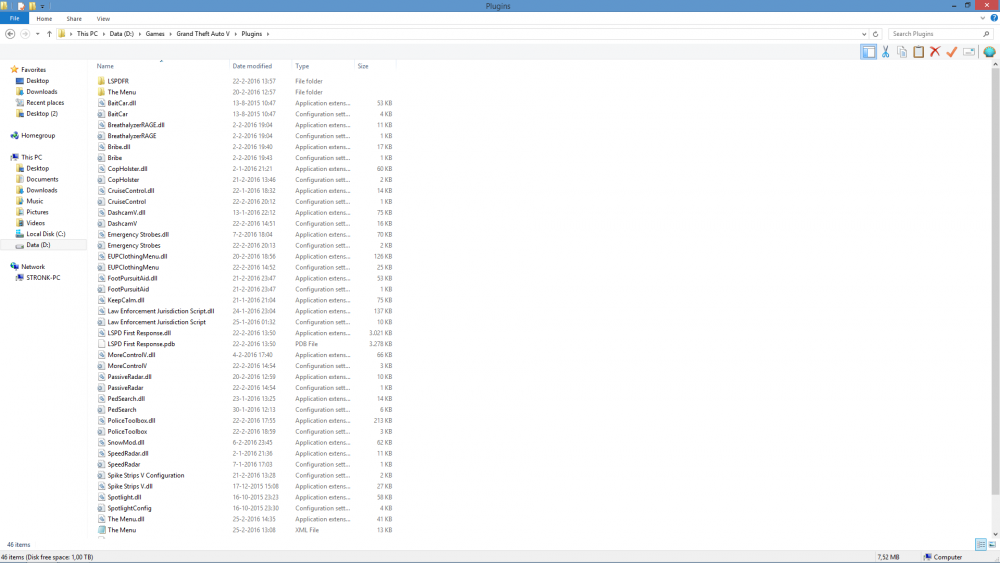This screenshot has width=1000, height=563.
Task: Select Desktop (2) in Favorites
Action: (x=41, y=113)
